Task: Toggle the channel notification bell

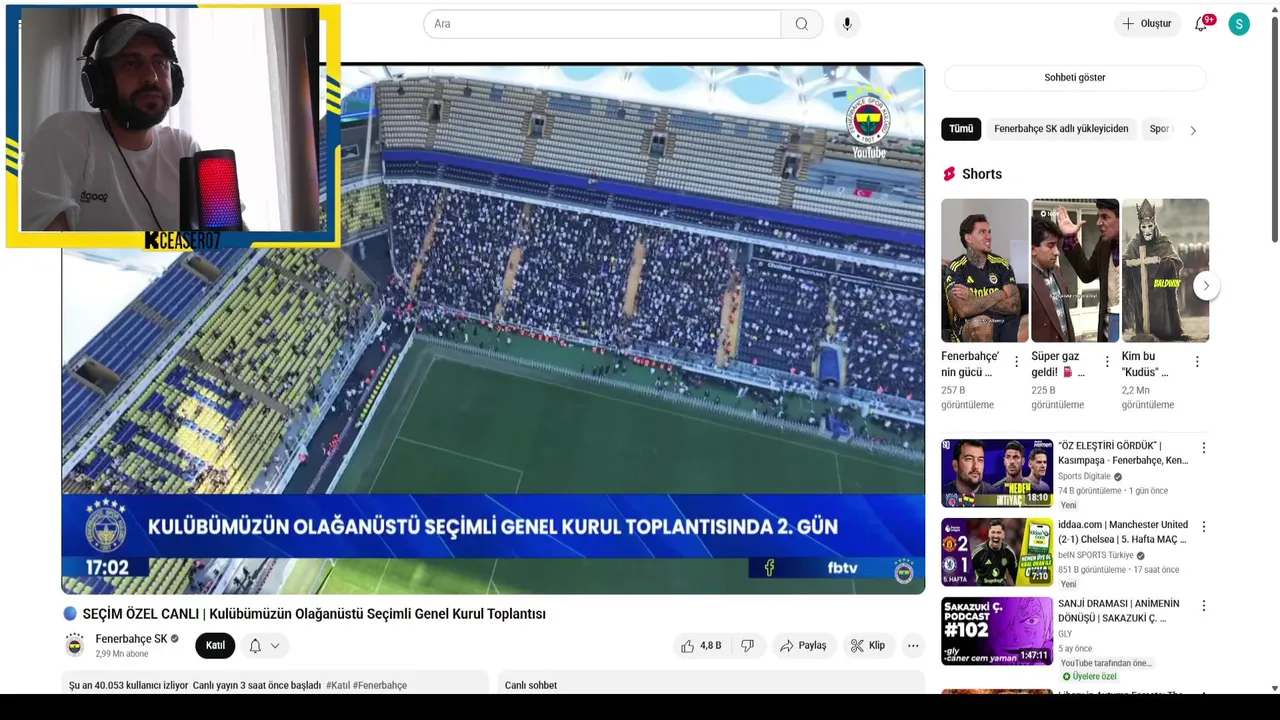Action: [x=255, y=646]
